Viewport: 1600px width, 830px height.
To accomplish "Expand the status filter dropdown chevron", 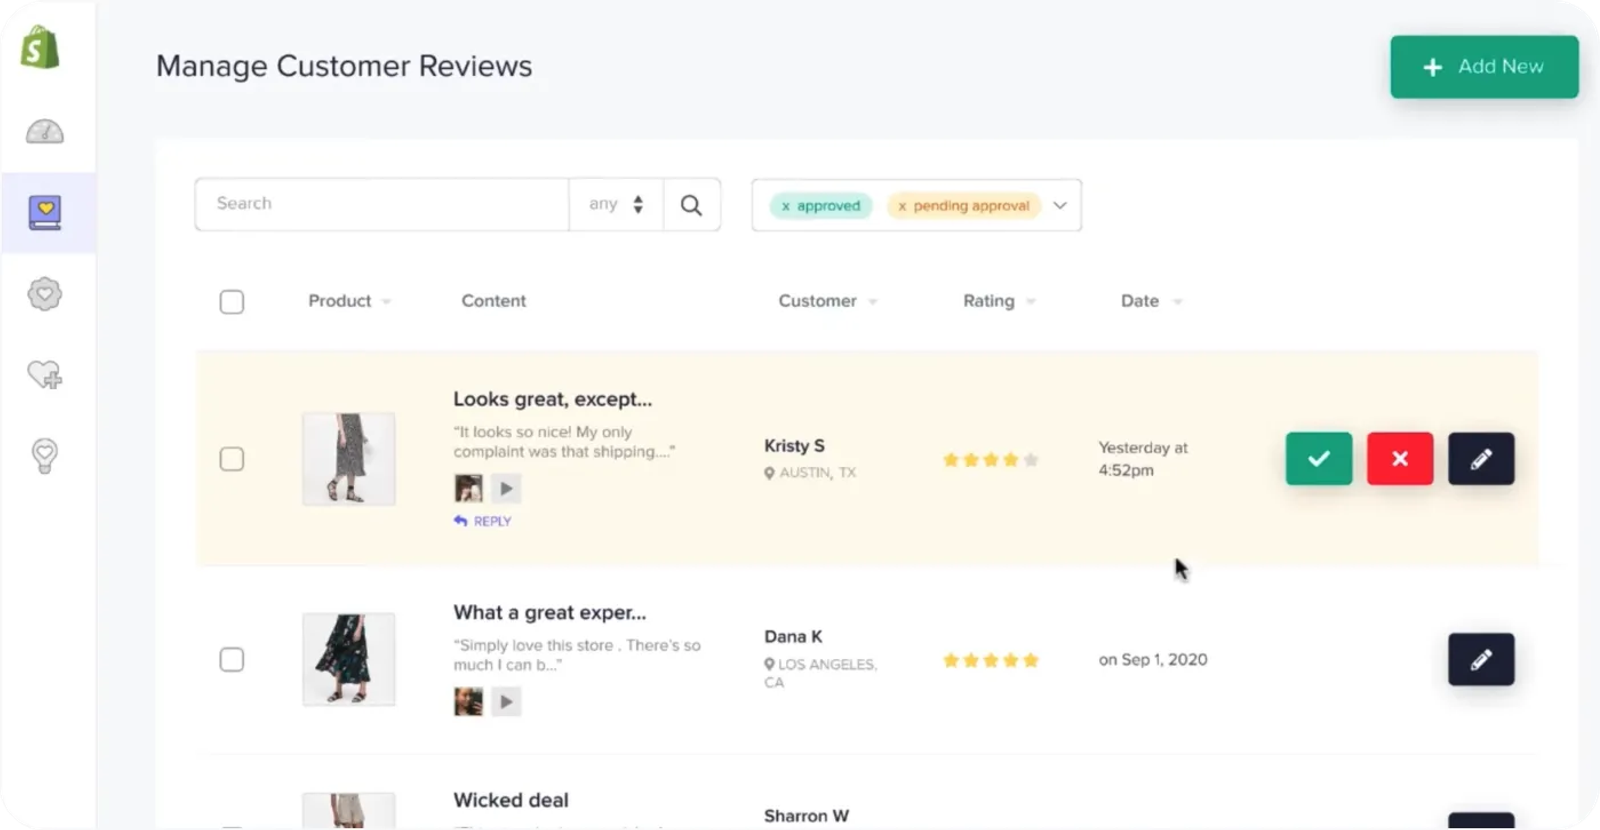I will [1060, 205].
